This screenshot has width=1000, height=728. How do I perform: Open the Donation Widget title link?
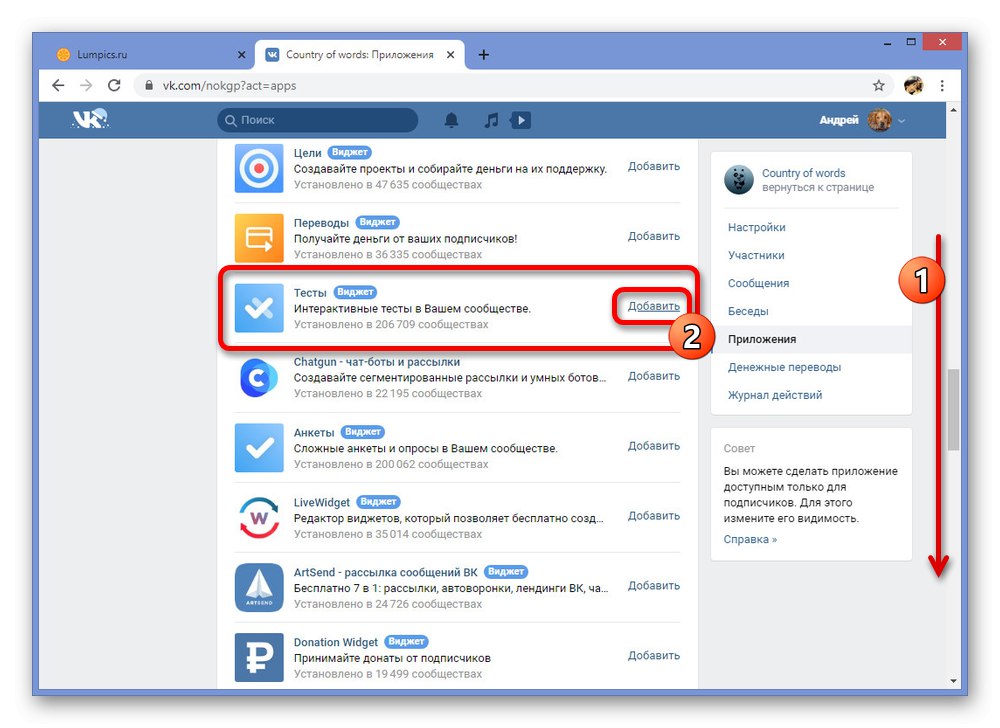pyautogui.click(x=335, y=642)
